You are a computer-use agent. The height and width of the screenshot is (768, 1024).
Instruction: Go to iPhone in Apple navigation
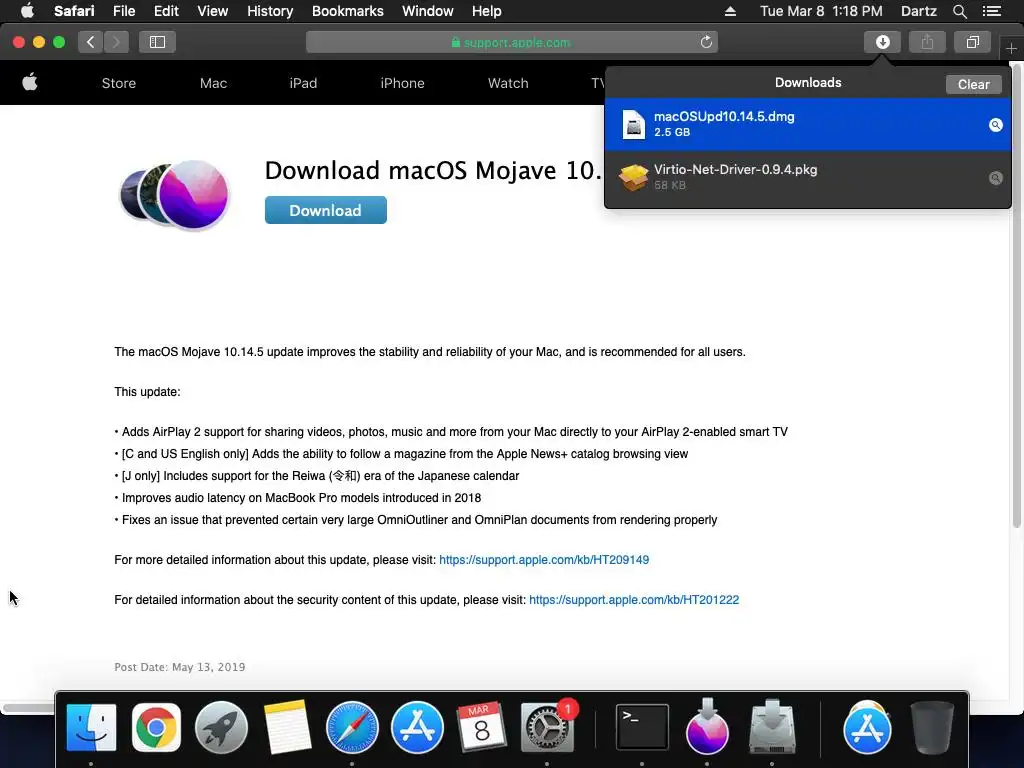pos(402,83)
